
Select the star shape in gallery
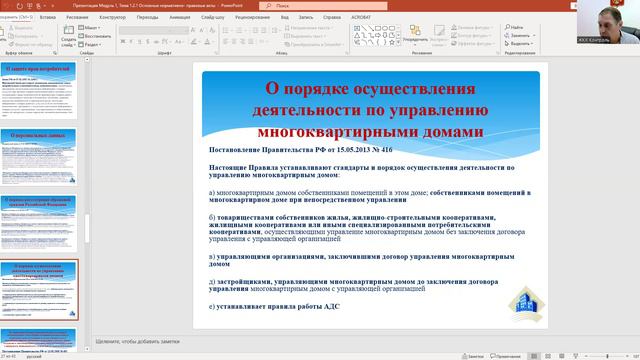[x=392, y=42]
